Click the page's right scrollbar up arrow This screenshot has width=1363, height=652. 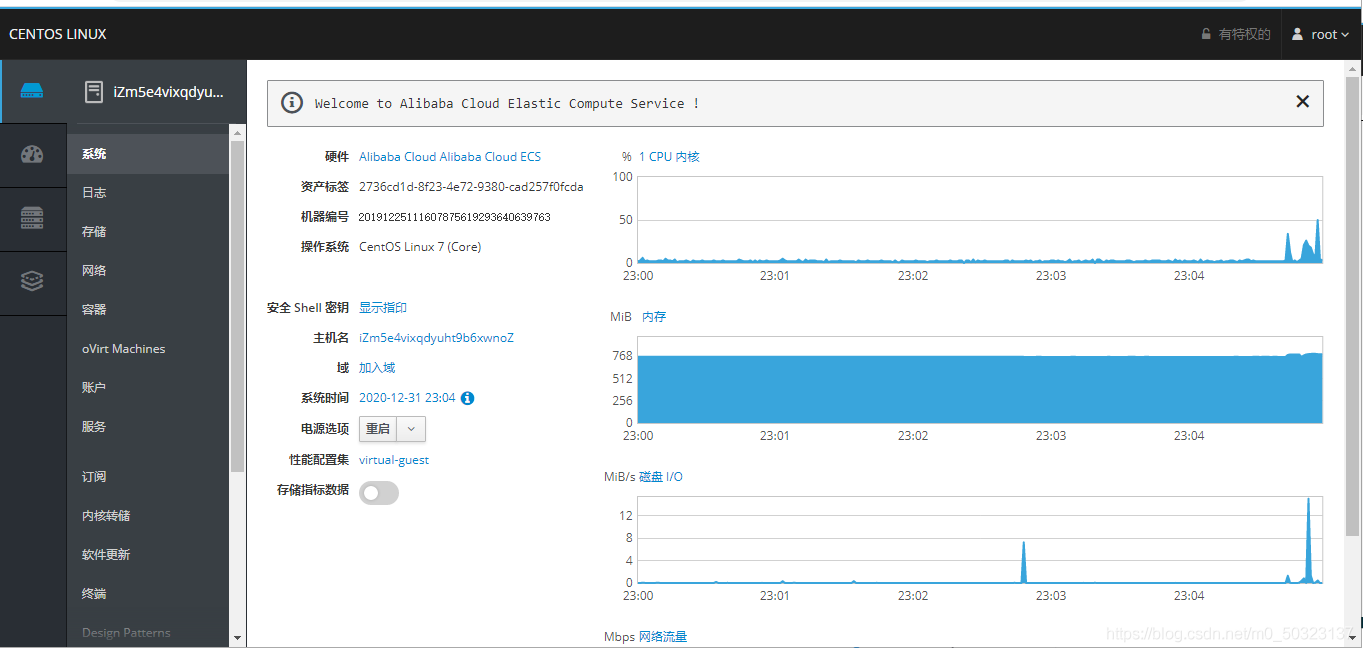[x=1354, y=69]
